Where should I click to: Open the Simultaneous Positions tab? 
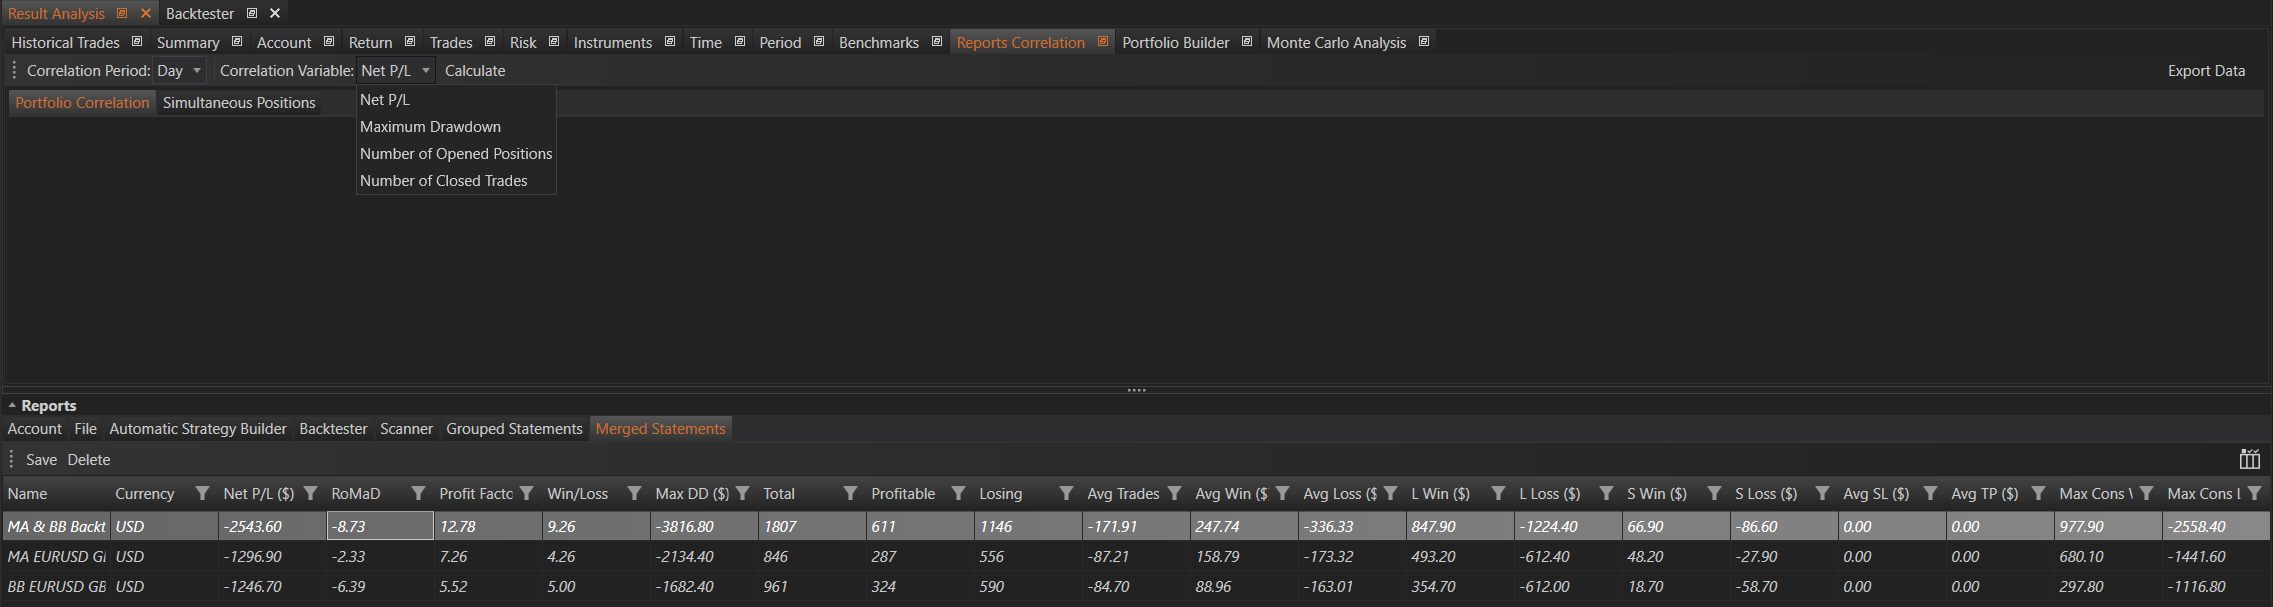239,103
